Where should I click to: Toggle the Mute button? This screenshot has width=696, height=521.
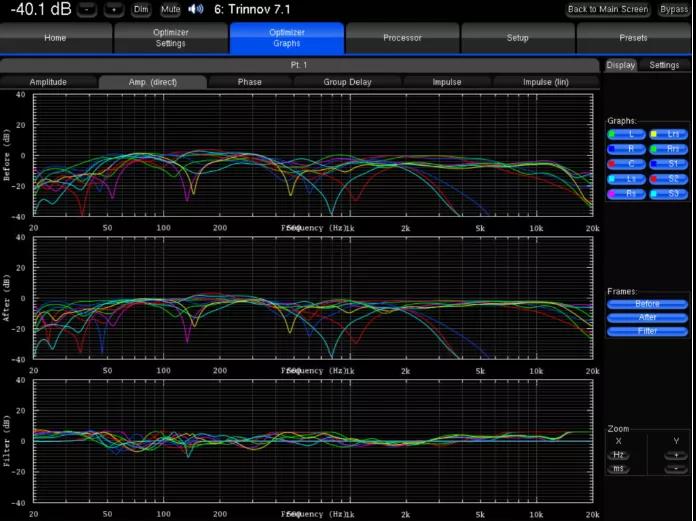coord(170,9)
